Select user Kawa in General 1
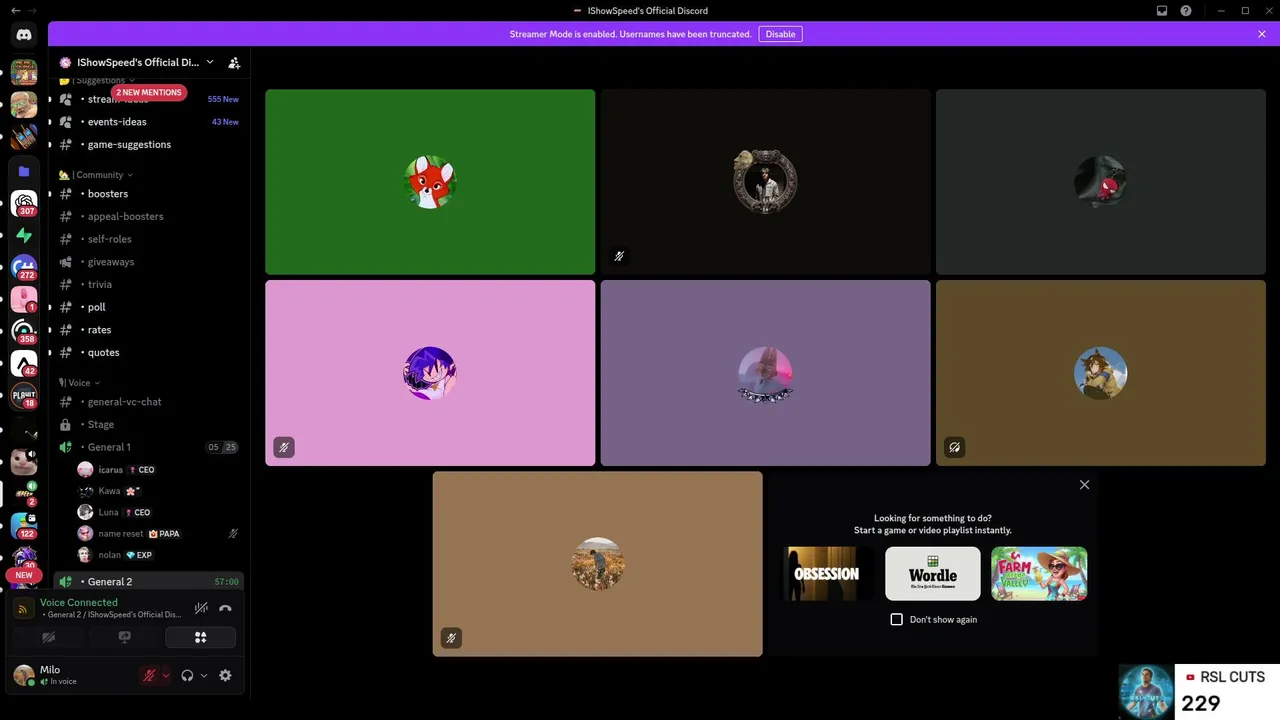1280x720 pixels. click(159, 491)
